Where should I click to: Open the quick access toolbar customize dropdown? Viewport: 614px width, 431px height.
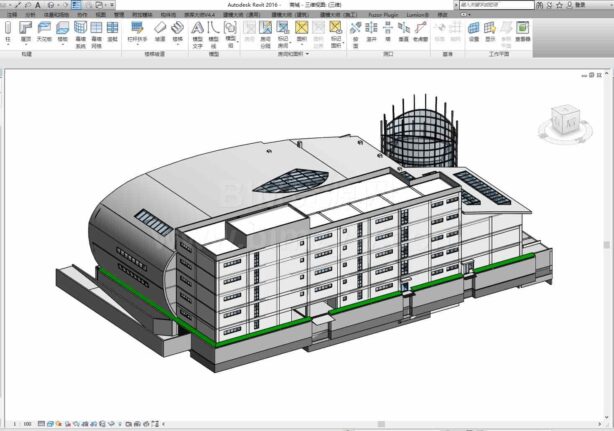tap(112, 5)
